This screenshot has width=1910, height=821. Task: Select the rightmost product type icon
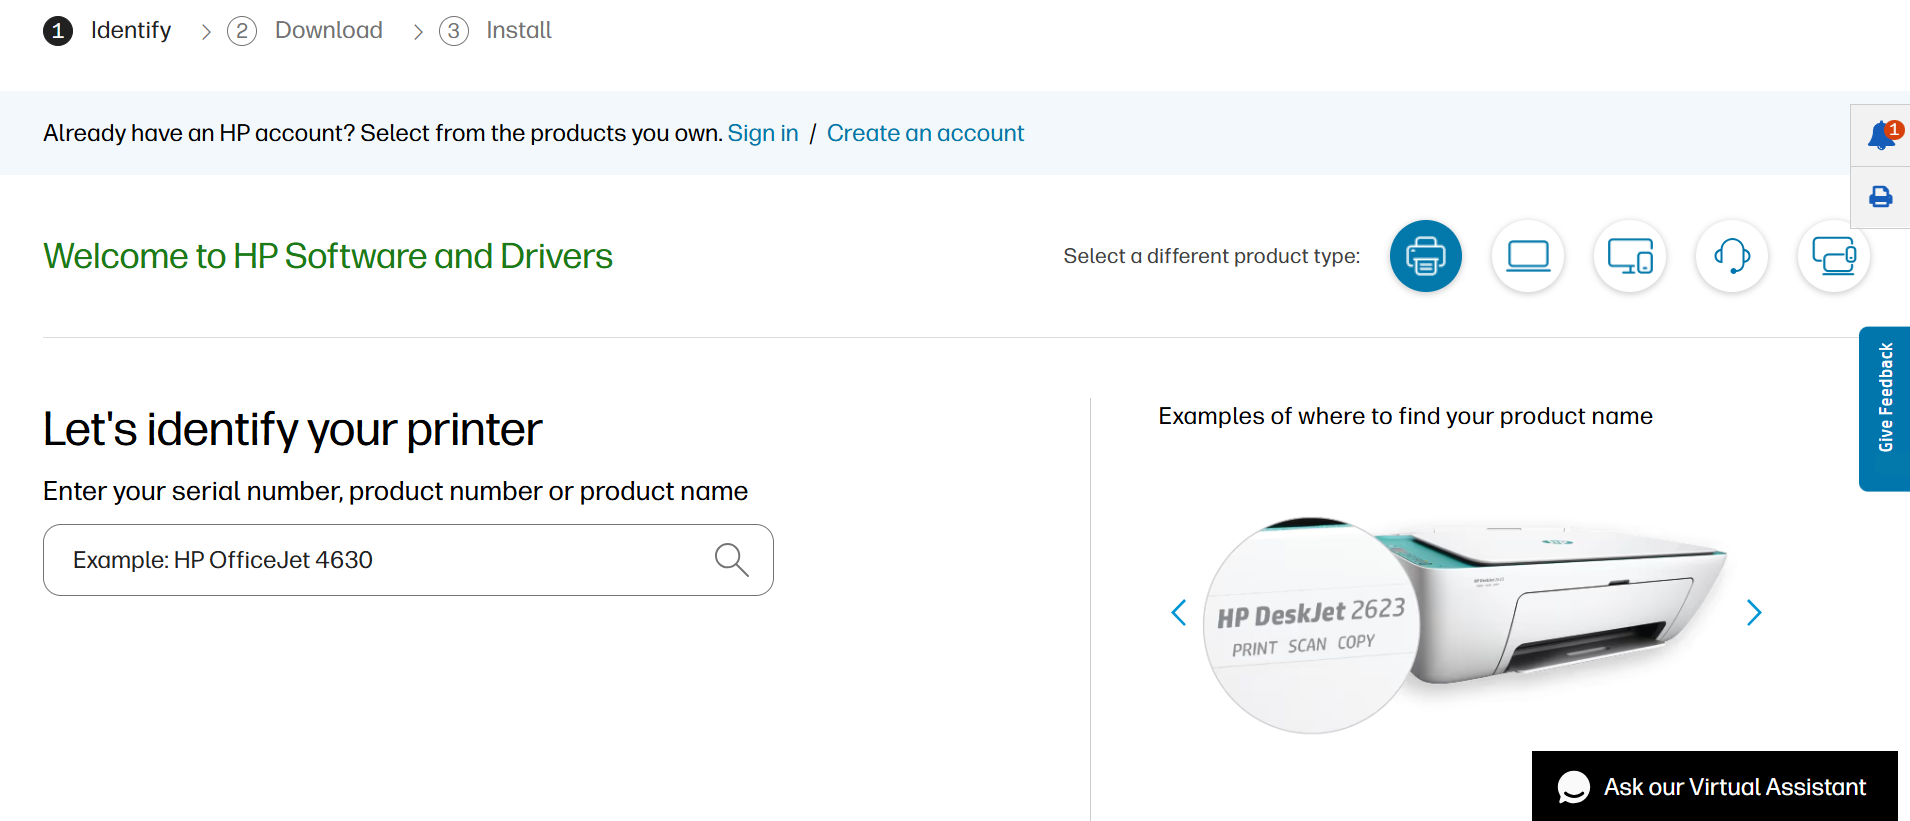1833,256
